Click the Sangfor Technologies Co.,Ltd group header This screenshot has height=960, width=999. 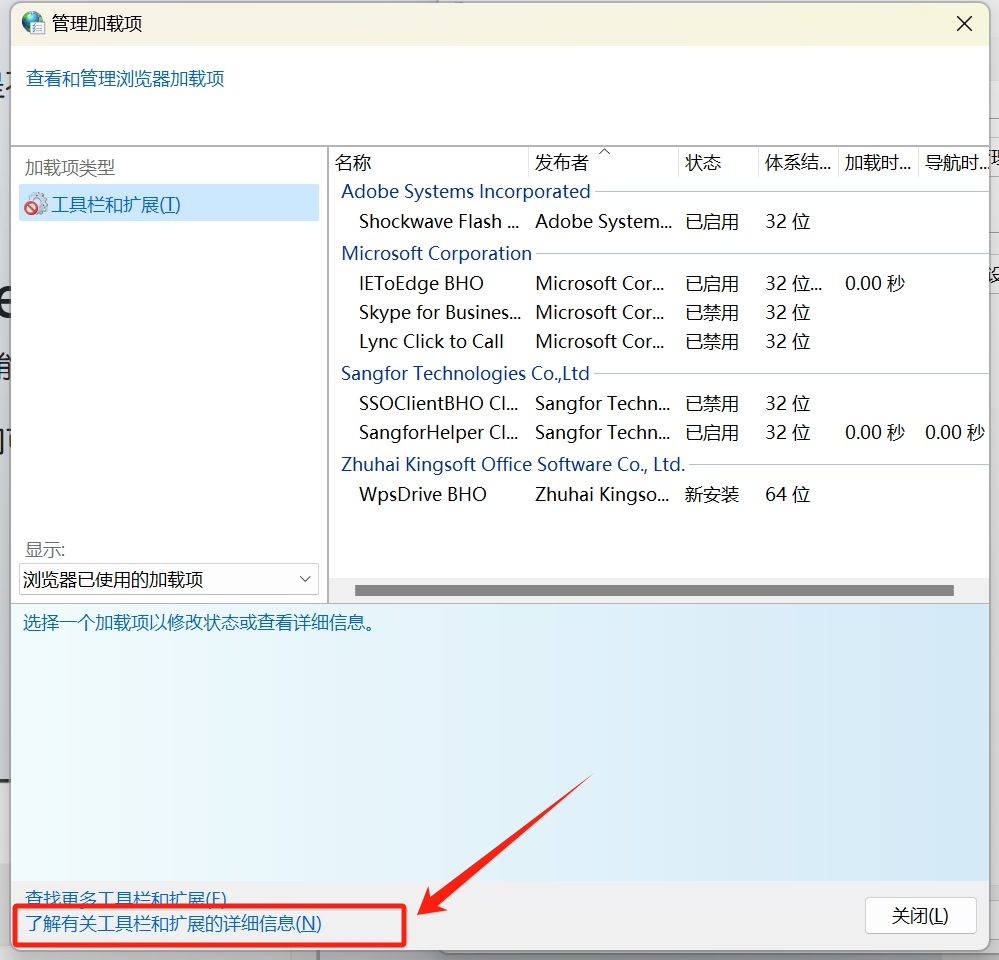(x=465, y=374)
